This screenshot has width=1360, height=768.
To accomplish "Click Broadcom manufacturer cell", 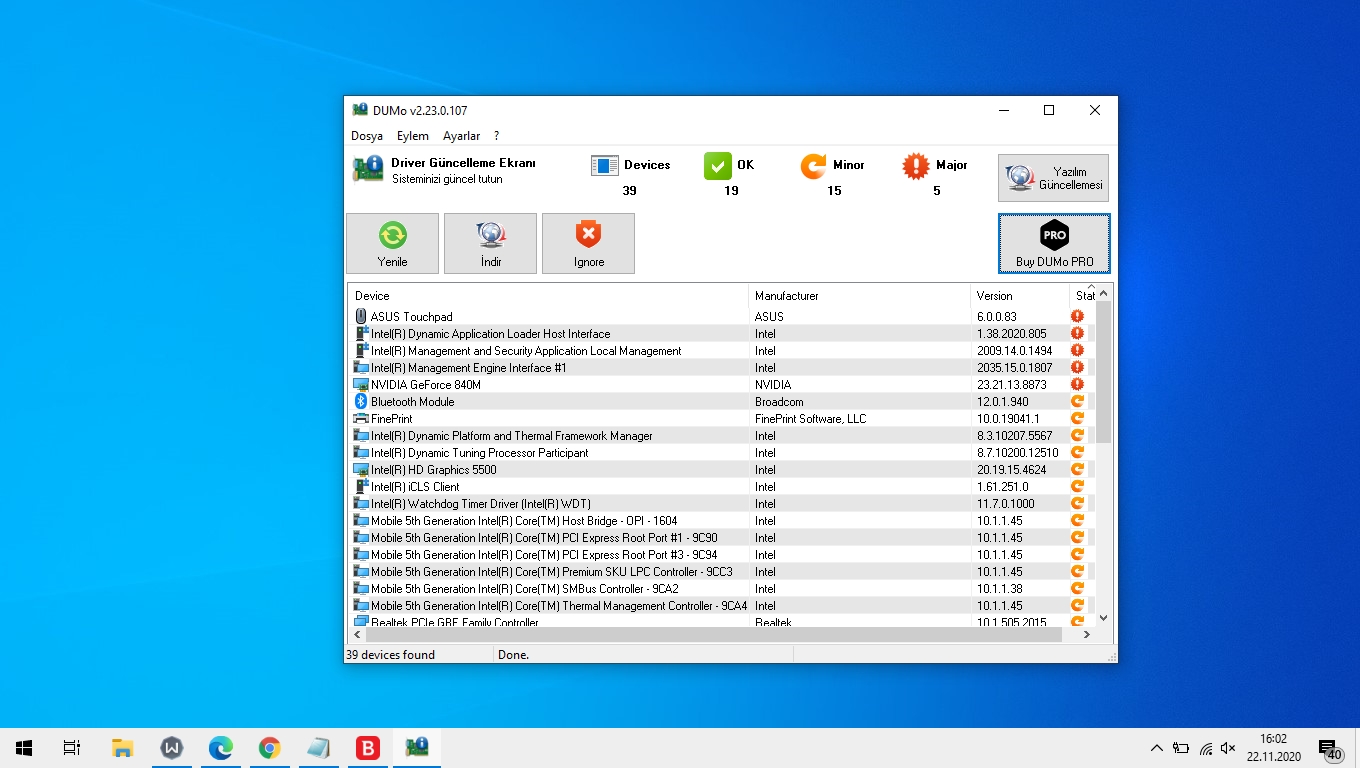I will [779, 402].
